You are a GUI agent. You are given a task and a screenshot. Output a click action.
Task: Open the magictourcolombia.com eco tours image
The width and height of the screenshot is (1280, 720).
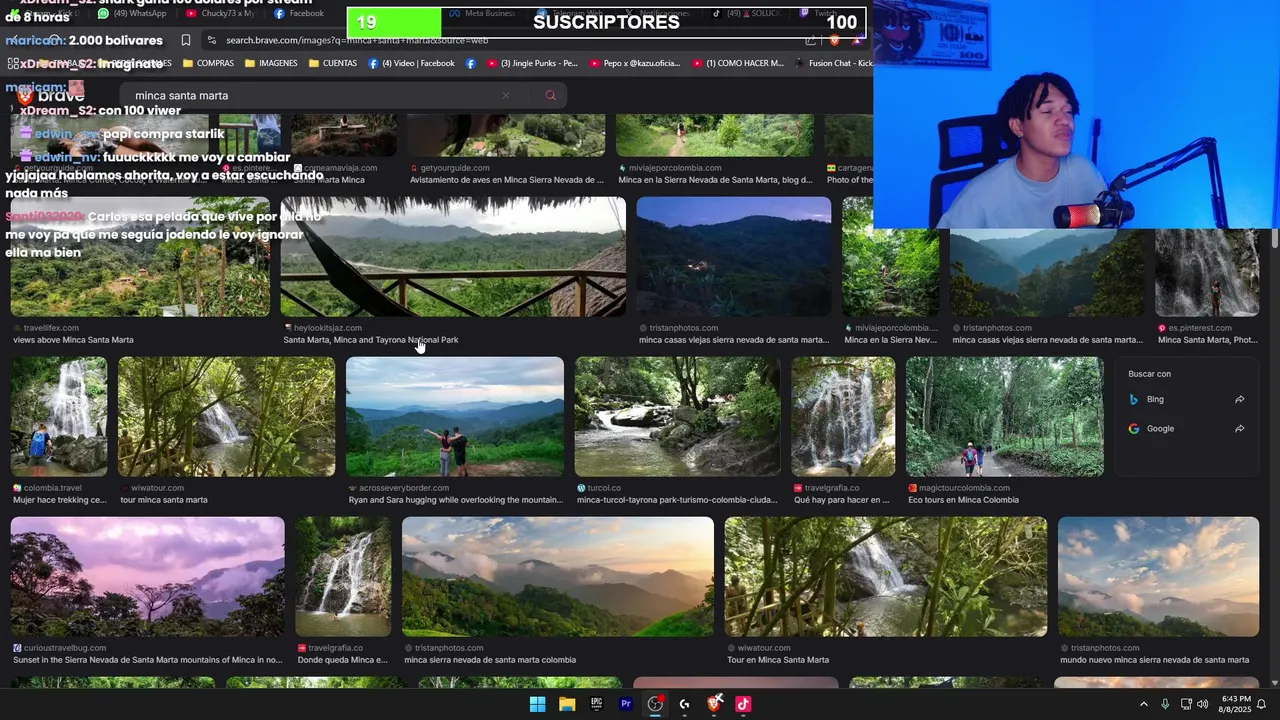[x=1005, y=416]
